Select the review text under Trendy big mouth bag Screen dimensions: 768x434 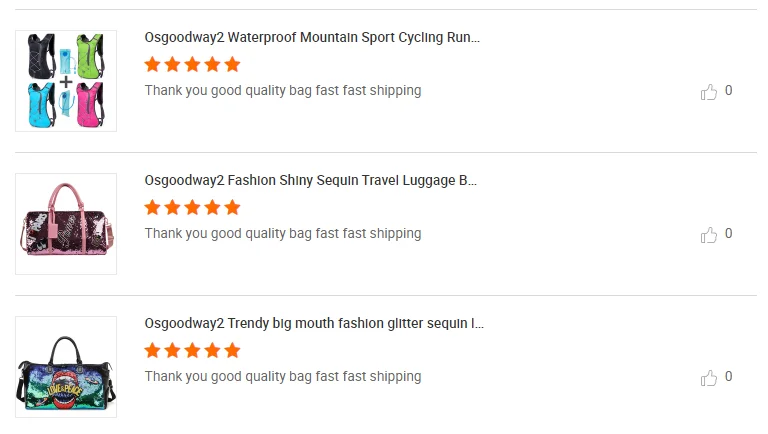pos(282,377)
